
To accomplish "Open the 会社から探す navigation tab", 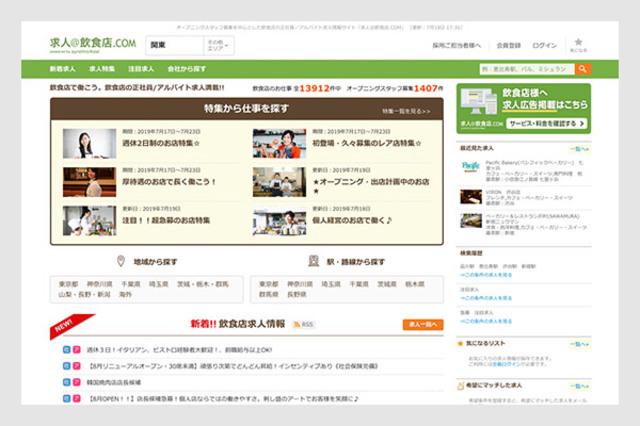I will 187,69.
